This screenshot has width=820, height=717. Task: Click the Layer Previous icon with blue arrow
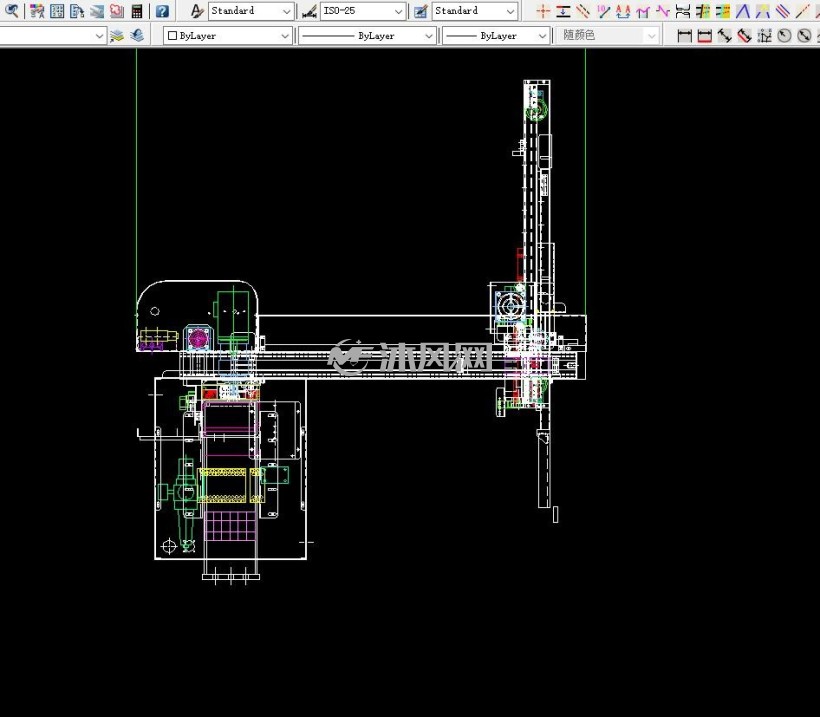coord(137,36)
